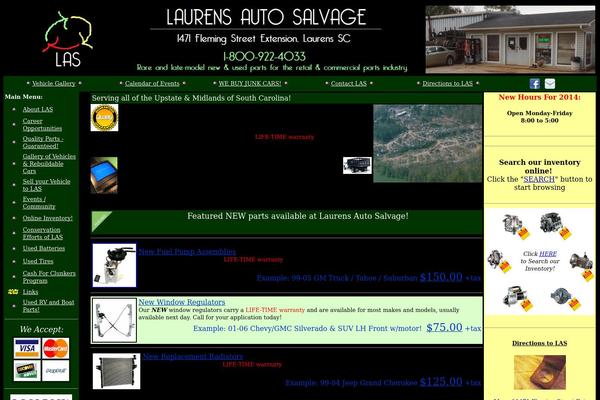The width and height of the screenshot is (600, 400).
Task: Click the 1-800-922-4033 phone number
Action: tap(264, 57)
